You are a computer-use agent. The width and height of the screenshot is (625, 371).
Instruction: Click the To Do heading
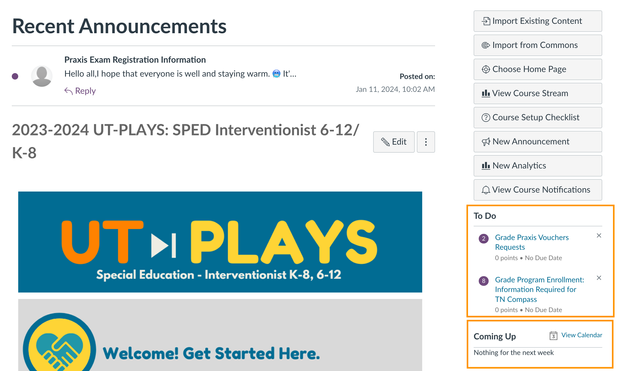click(485, 216)
